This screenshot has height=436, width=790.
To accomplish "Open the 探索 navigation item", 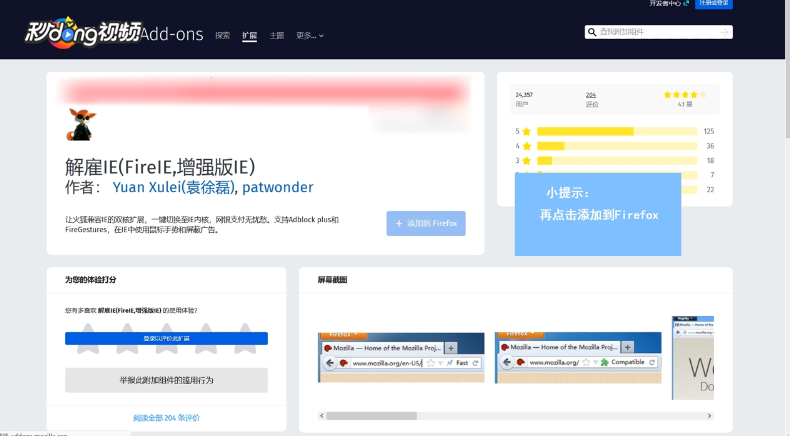I will coord(222,35).
